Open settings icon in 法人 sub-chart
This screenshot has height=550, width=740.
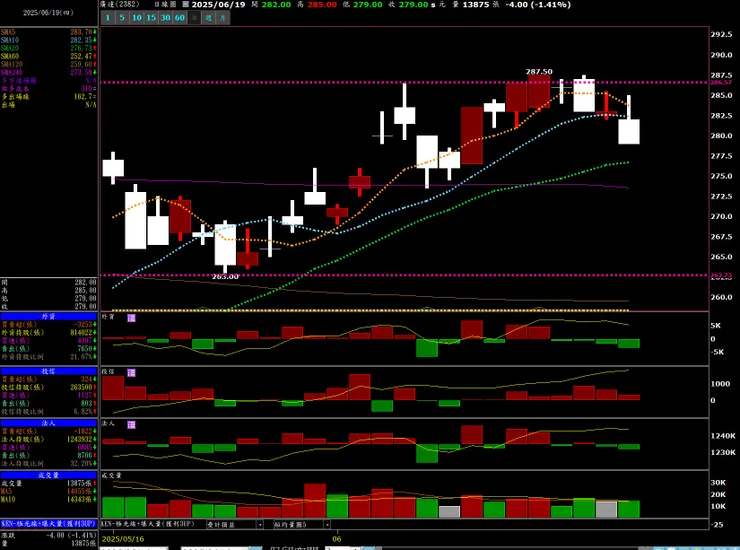132,425
